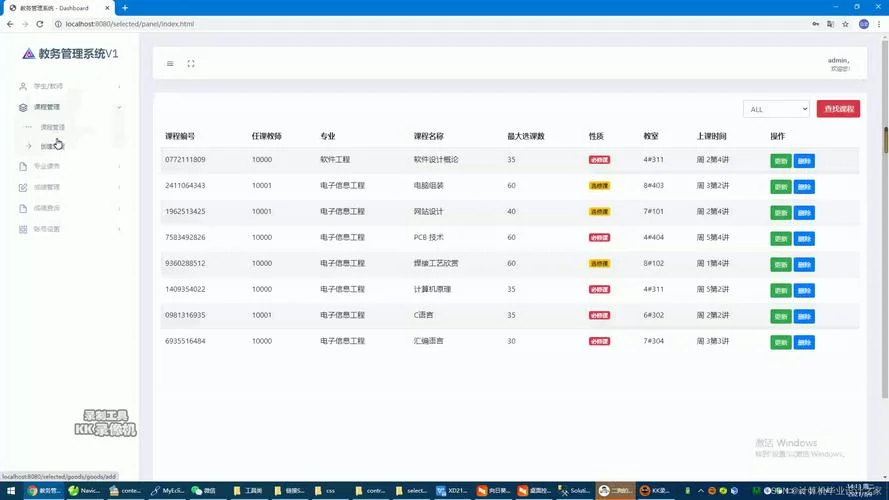Click the green button for course 0772111809

tap(781, 161)
